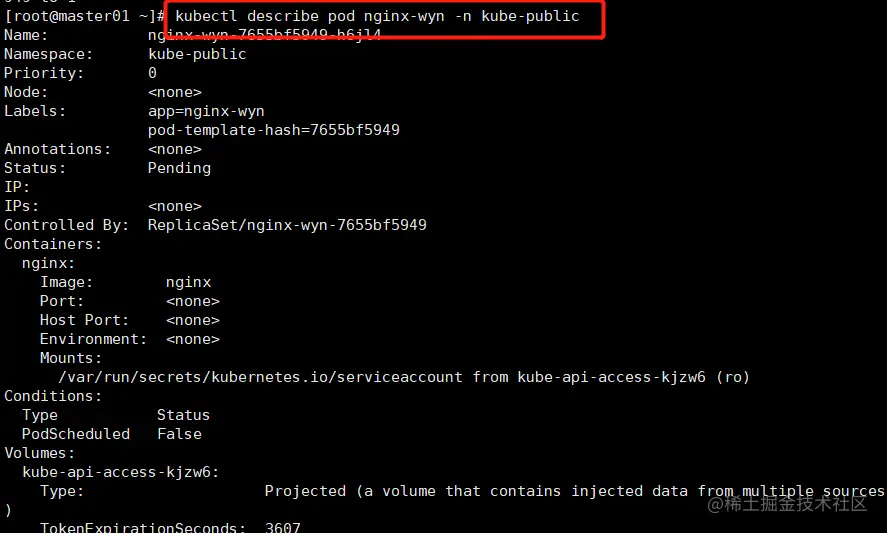The width and height of the screenshot is (887, 533).
Task: Click the root@master01 shell prompt
Action: pyautogui.click(x=84, y=16)
